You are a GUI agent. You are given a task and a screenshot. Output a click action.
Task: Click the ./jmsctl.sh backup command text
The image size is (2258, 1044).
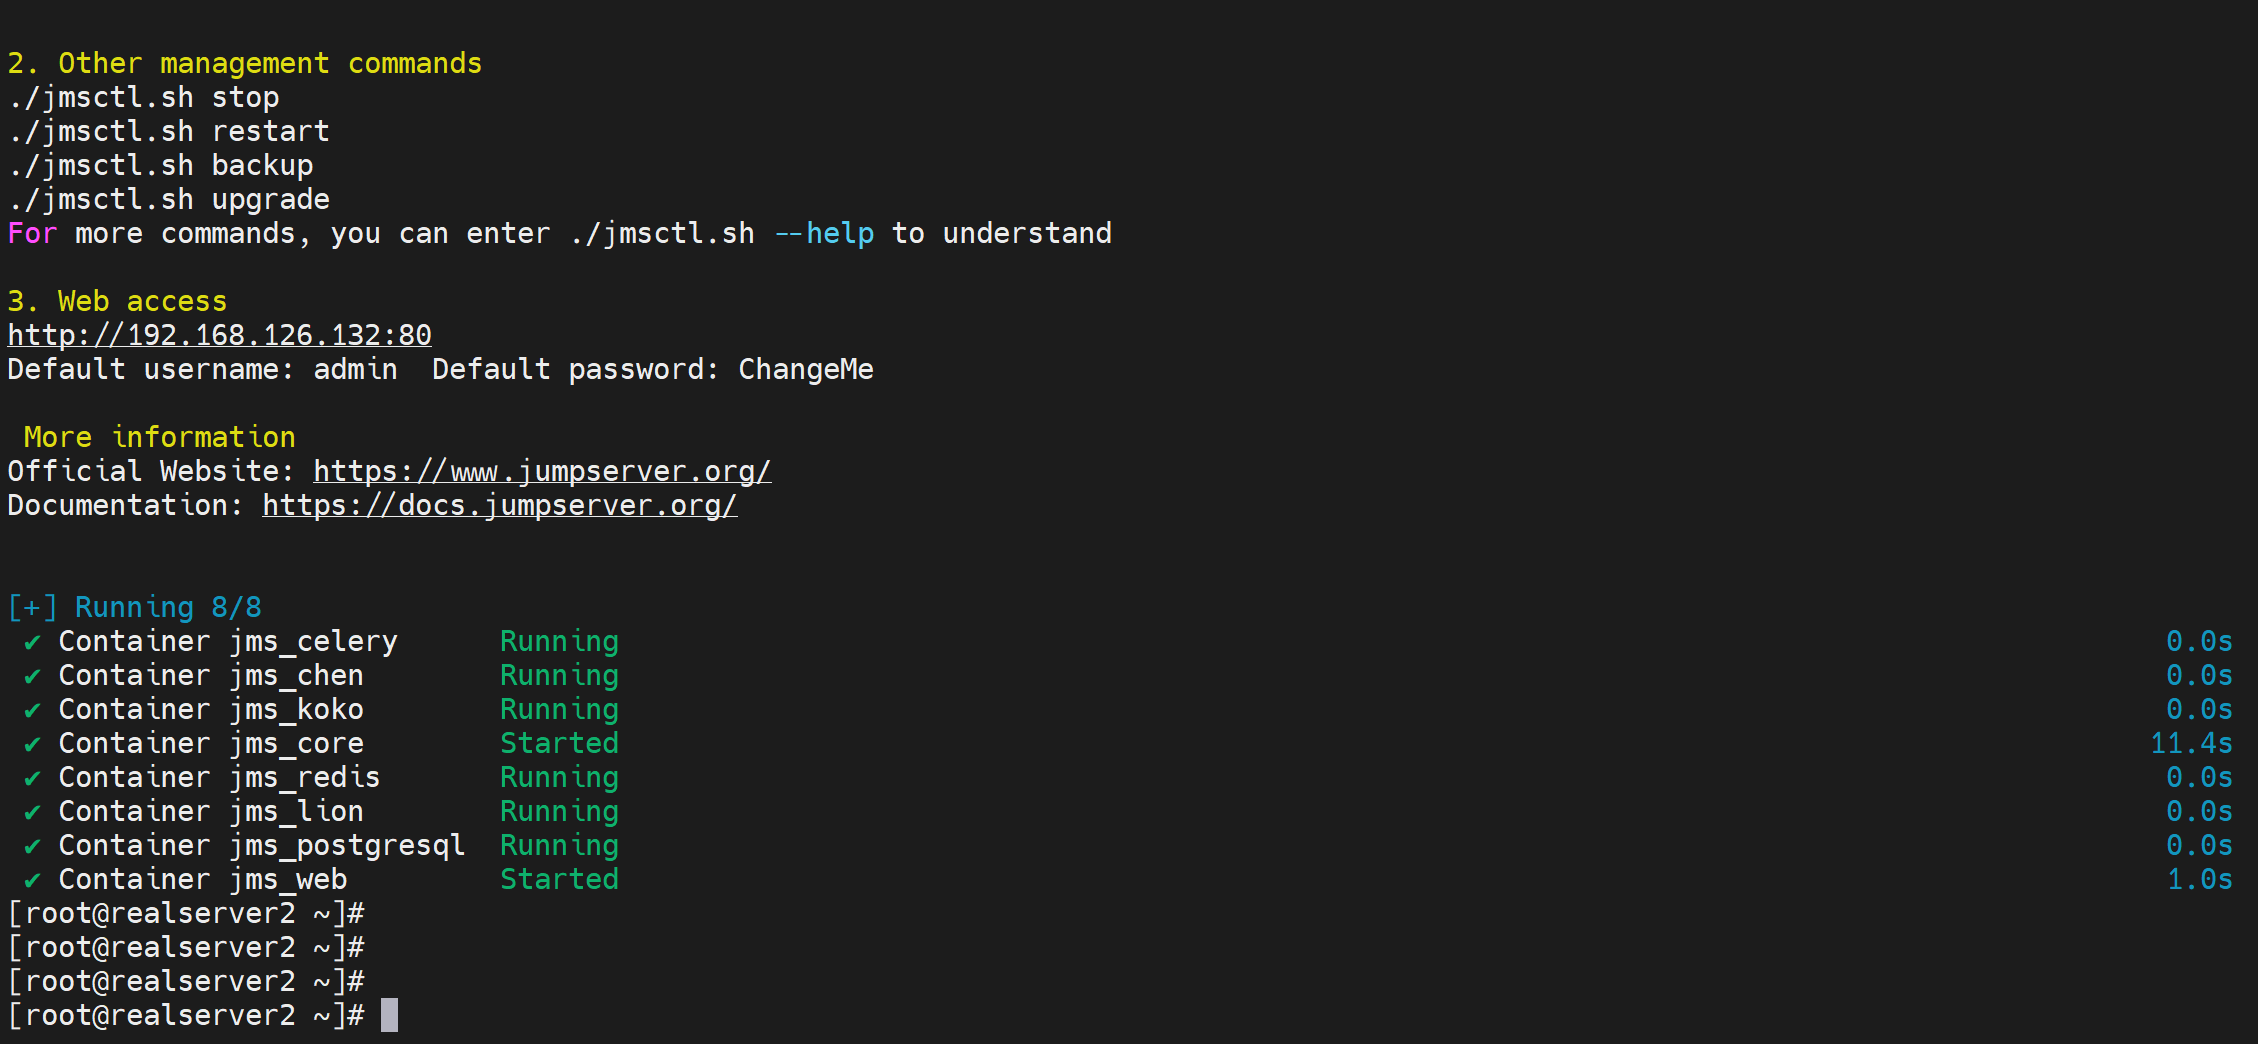tap(160, 165)
